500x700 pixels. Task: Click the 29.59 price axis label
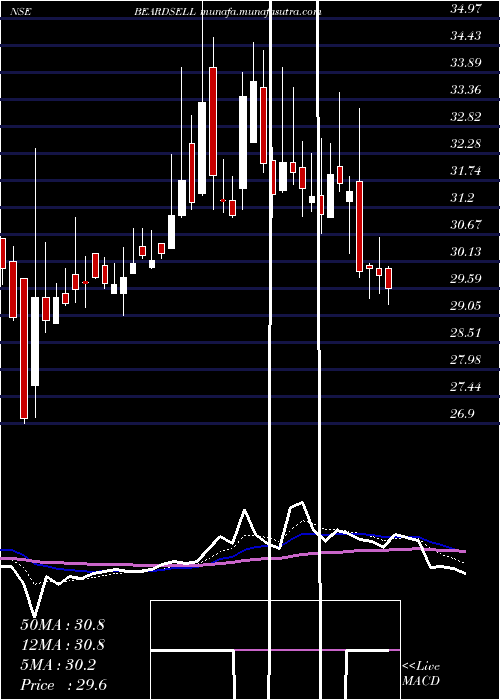pos(466,279)
